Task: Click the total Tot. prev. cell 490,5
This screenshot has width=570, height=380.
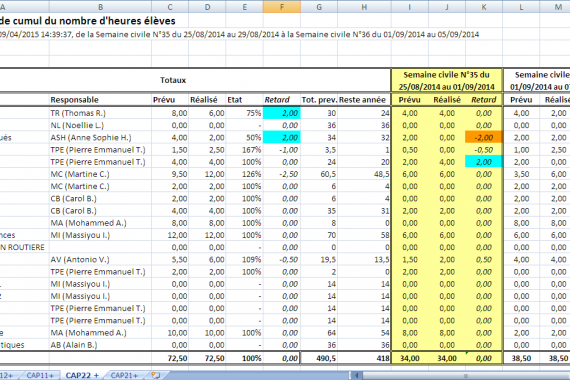Action: [x=319, y=358]
